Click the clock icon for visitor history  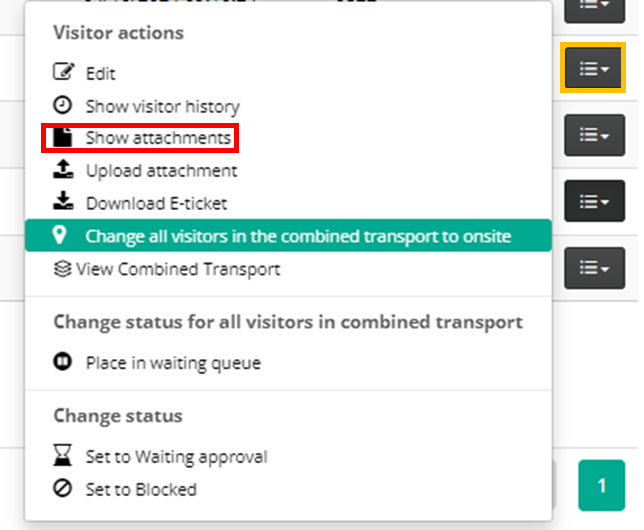click(63, 105)
